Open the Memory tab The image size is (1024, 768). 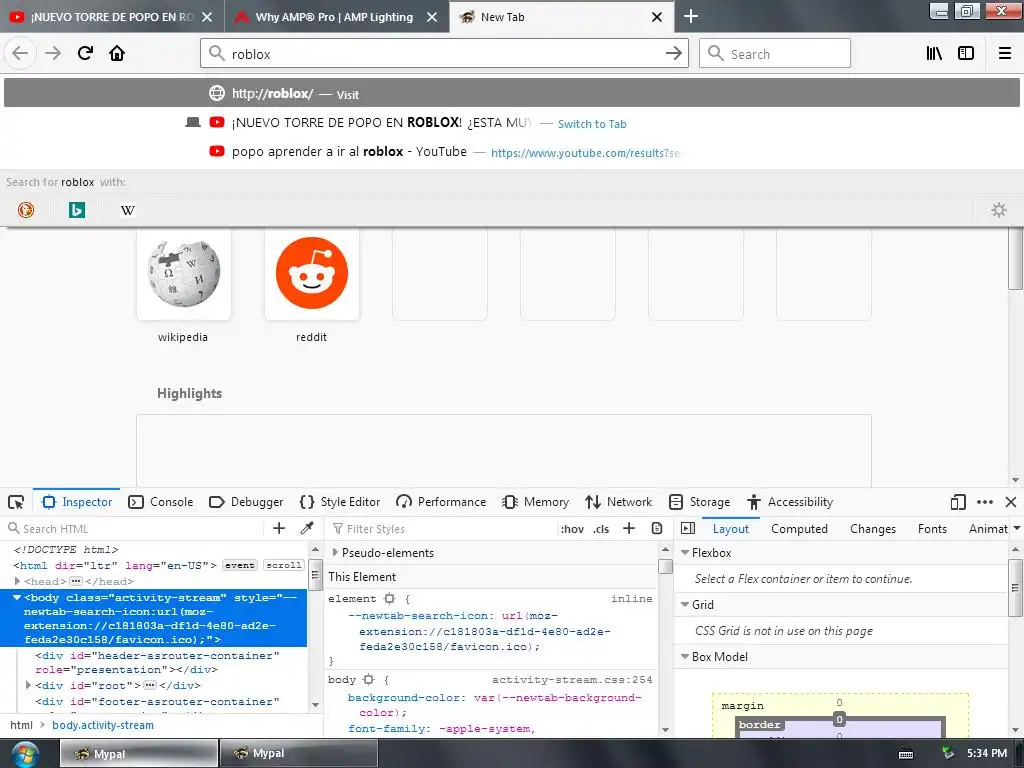click(x=536, y=502)
